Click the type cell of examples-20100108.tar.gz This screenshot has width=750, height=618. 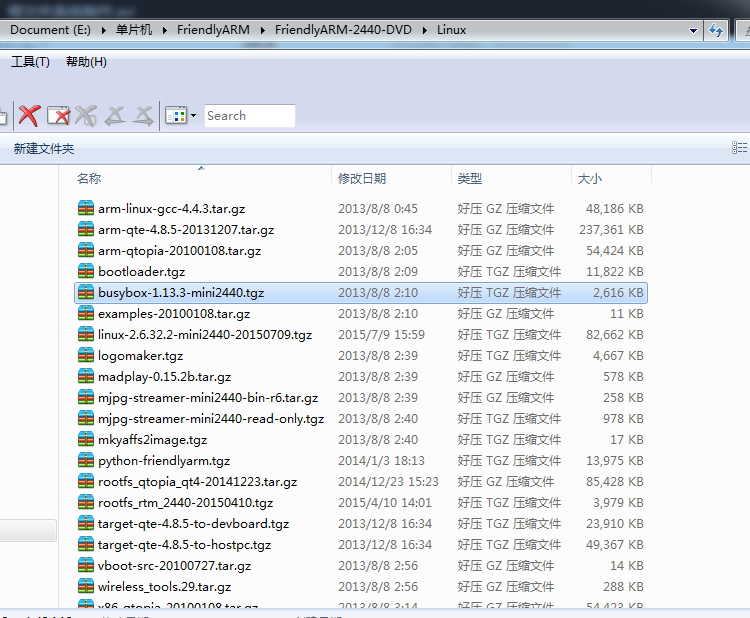click(506, 314)
